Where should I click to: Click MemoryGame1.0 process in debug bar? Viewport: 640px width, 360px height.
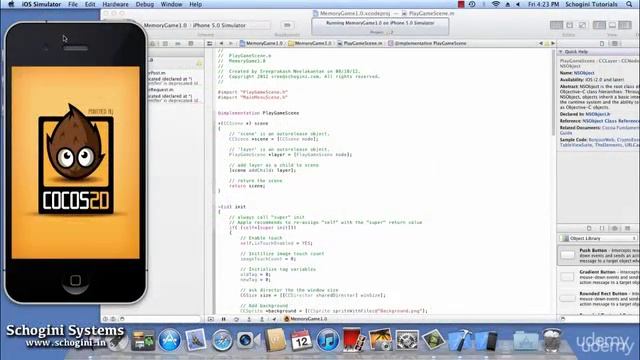pyautogui.click(x=305, y=319)
